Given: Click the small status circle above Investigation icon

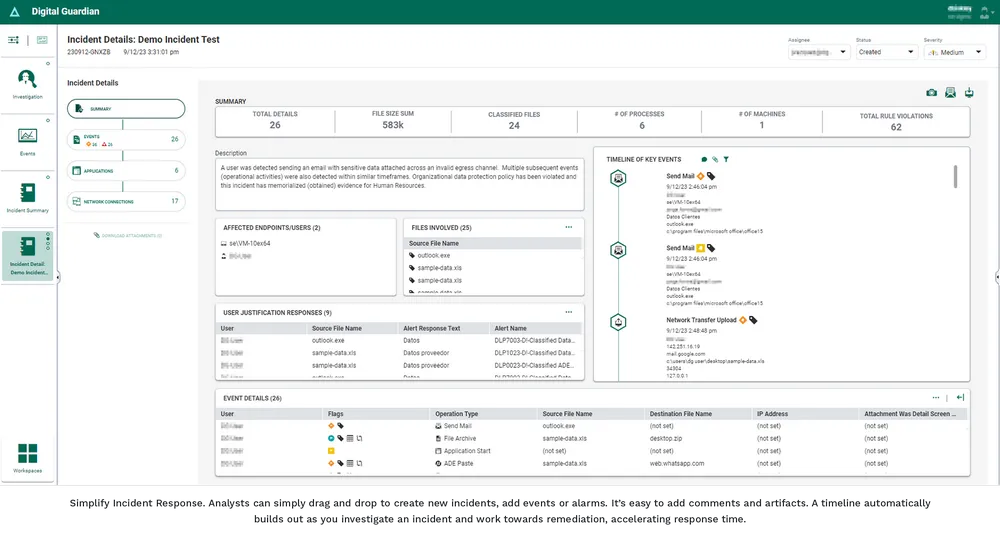Looking at the screenshot, I should pyautogui.click(x=48, y=64).
